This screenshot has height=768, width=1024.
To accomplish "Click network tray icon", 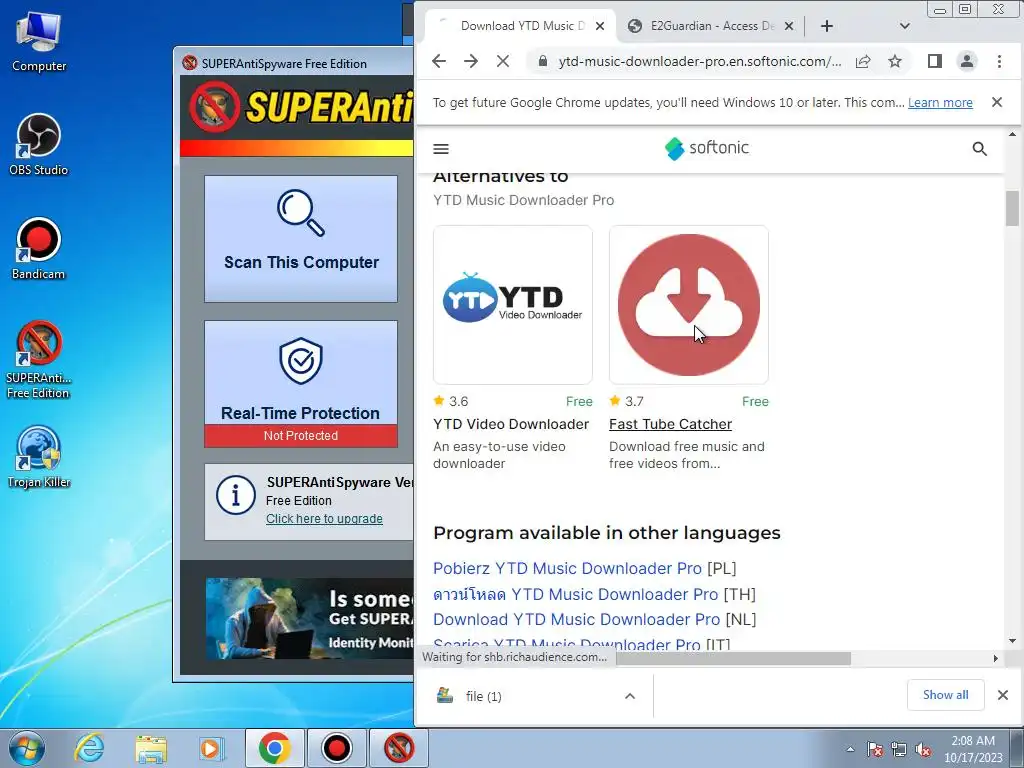I will click(899, 750).
